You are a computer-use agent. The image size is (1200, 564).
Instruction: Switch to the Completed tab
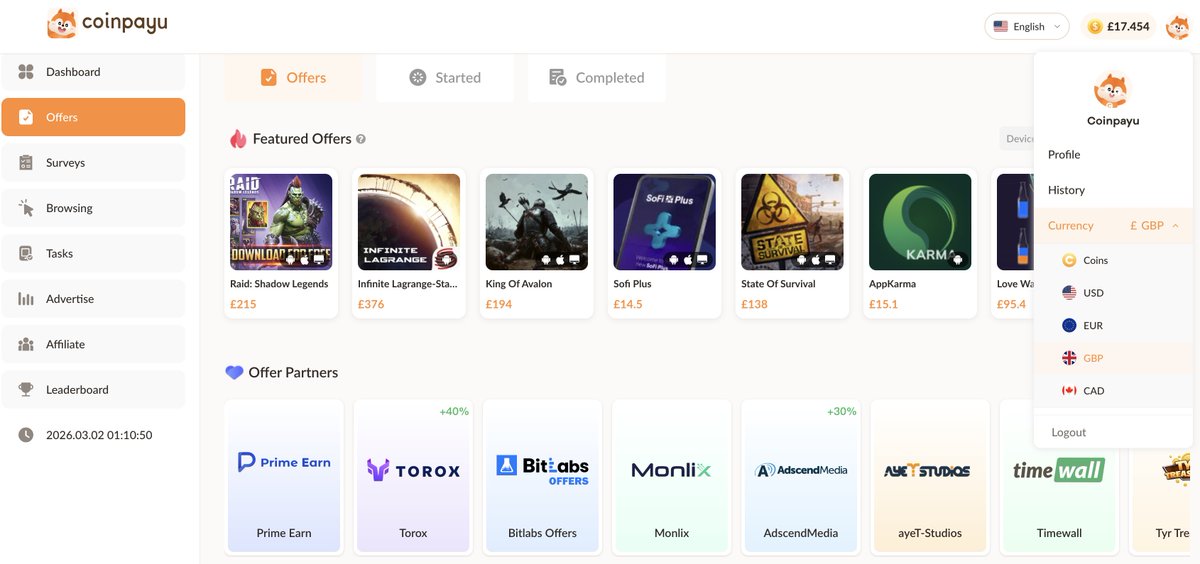597,77
